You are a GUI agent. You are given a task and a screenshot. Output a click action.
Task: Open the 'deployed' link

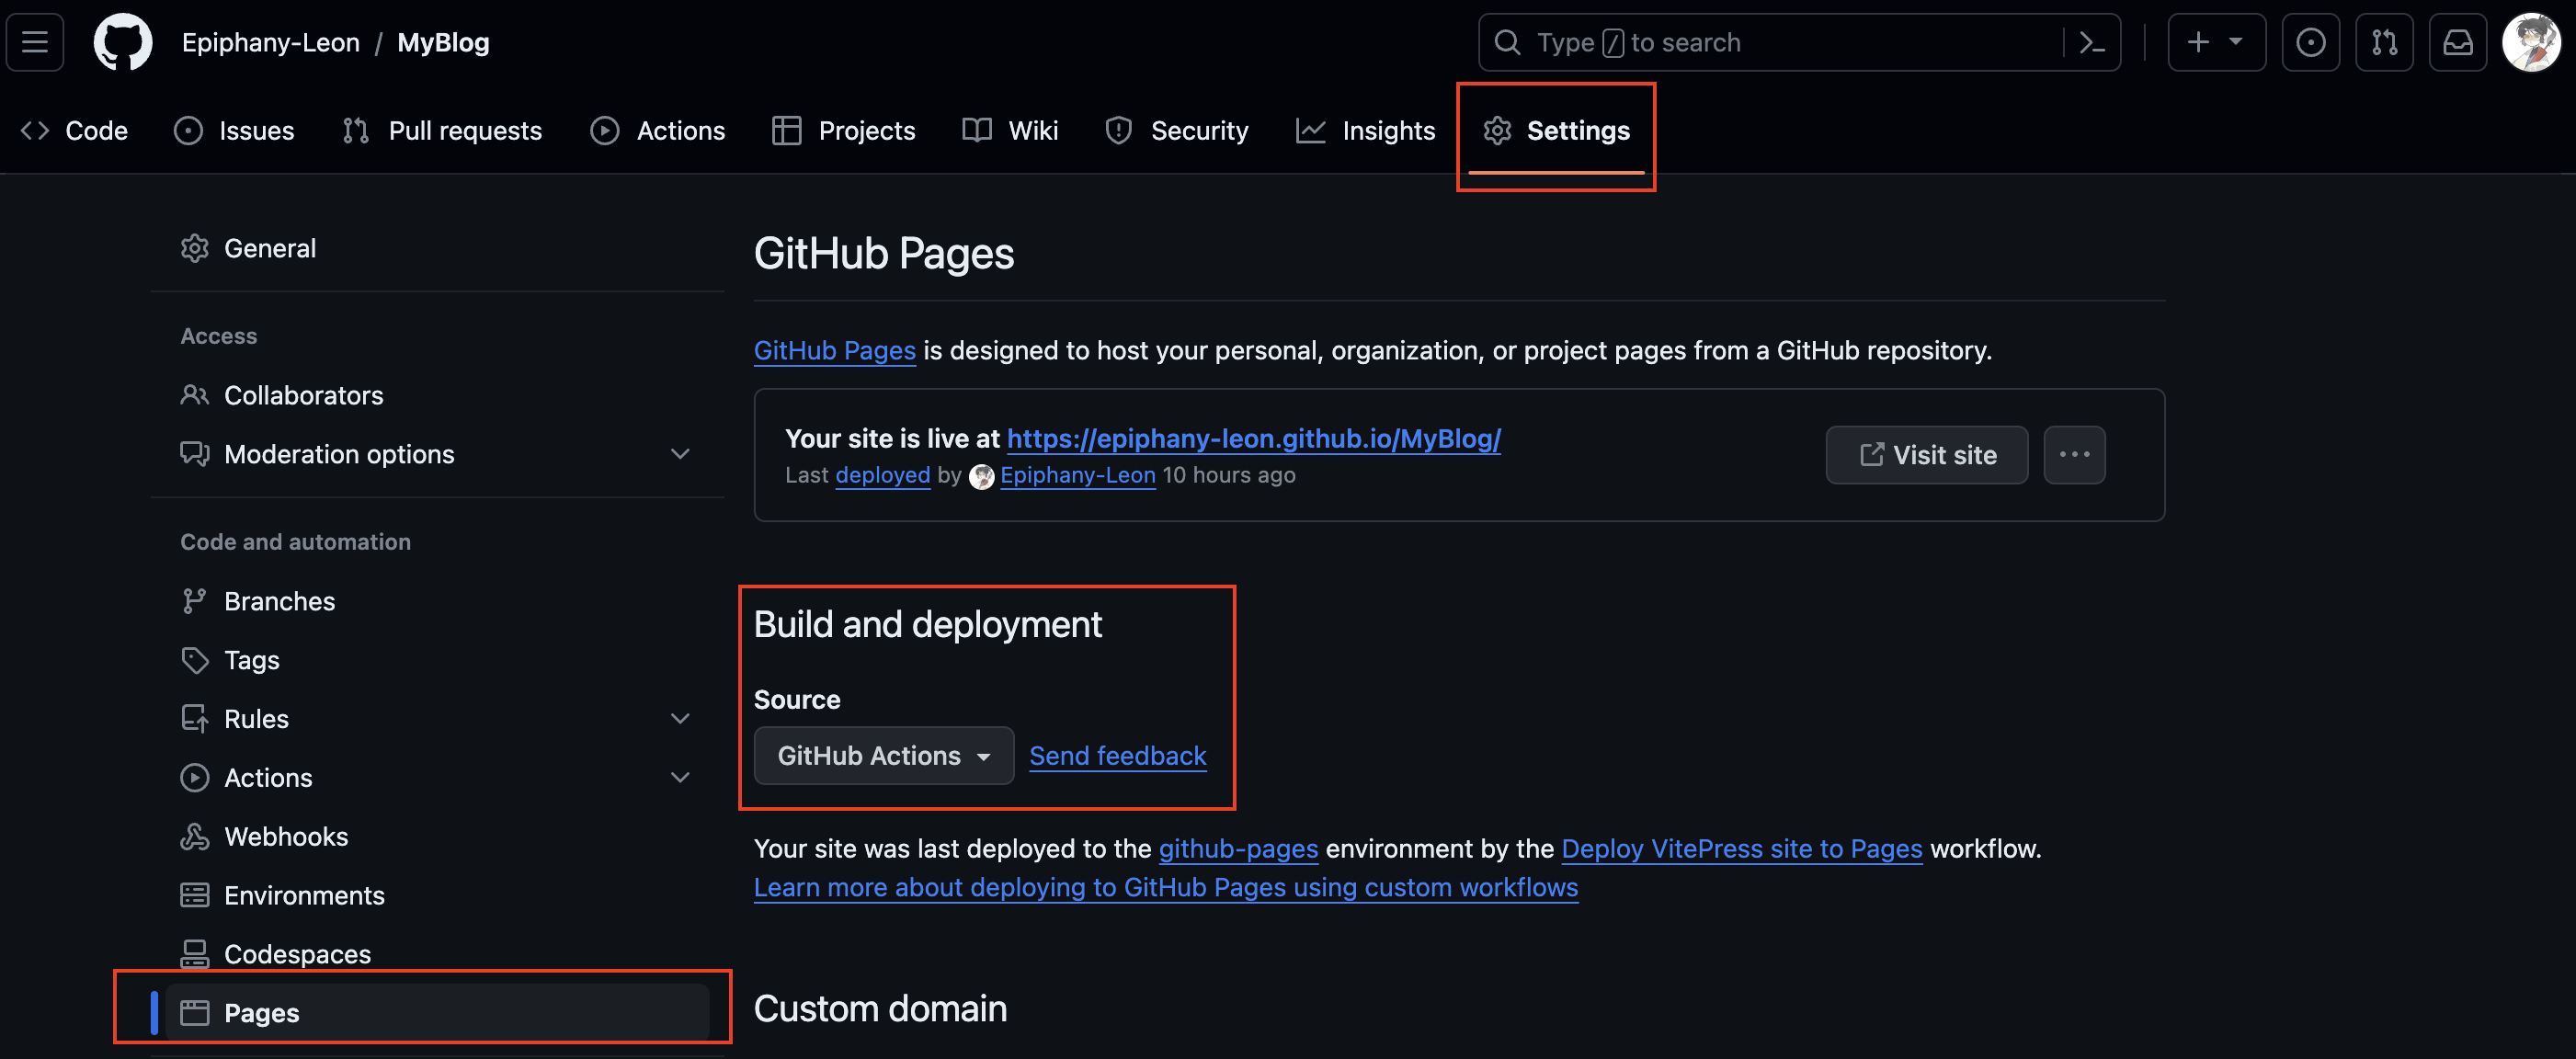coord(882,476)
